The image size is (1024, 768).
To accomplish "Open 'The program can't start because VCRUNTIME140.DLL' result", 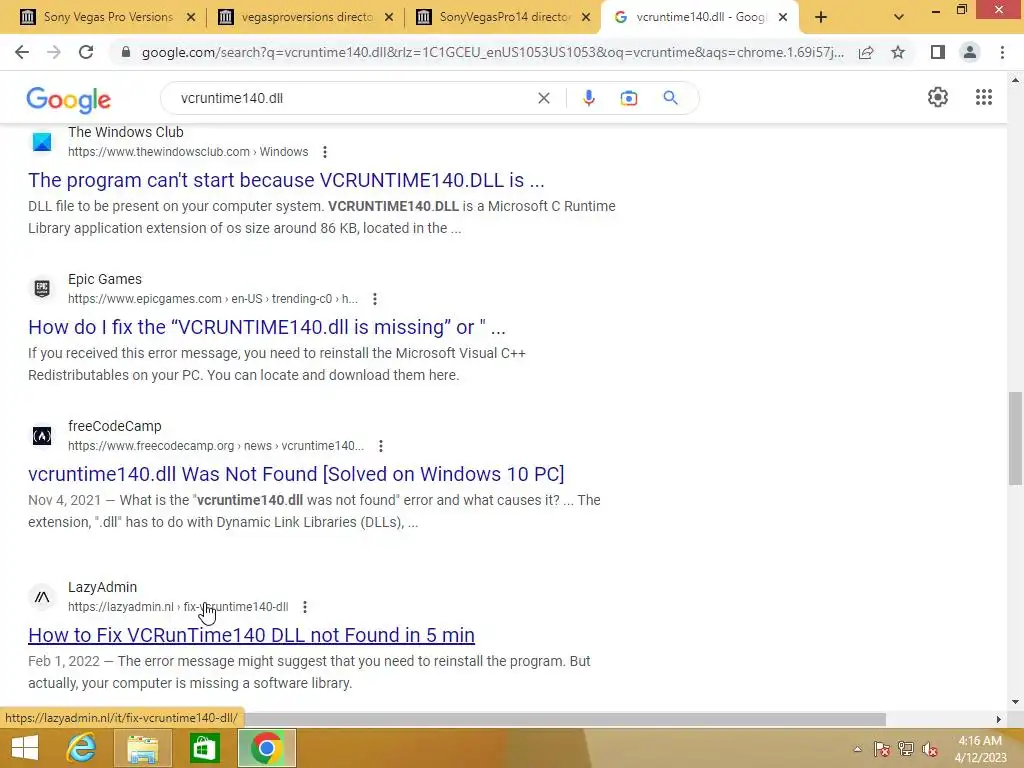I will click(x=286, y=180).
